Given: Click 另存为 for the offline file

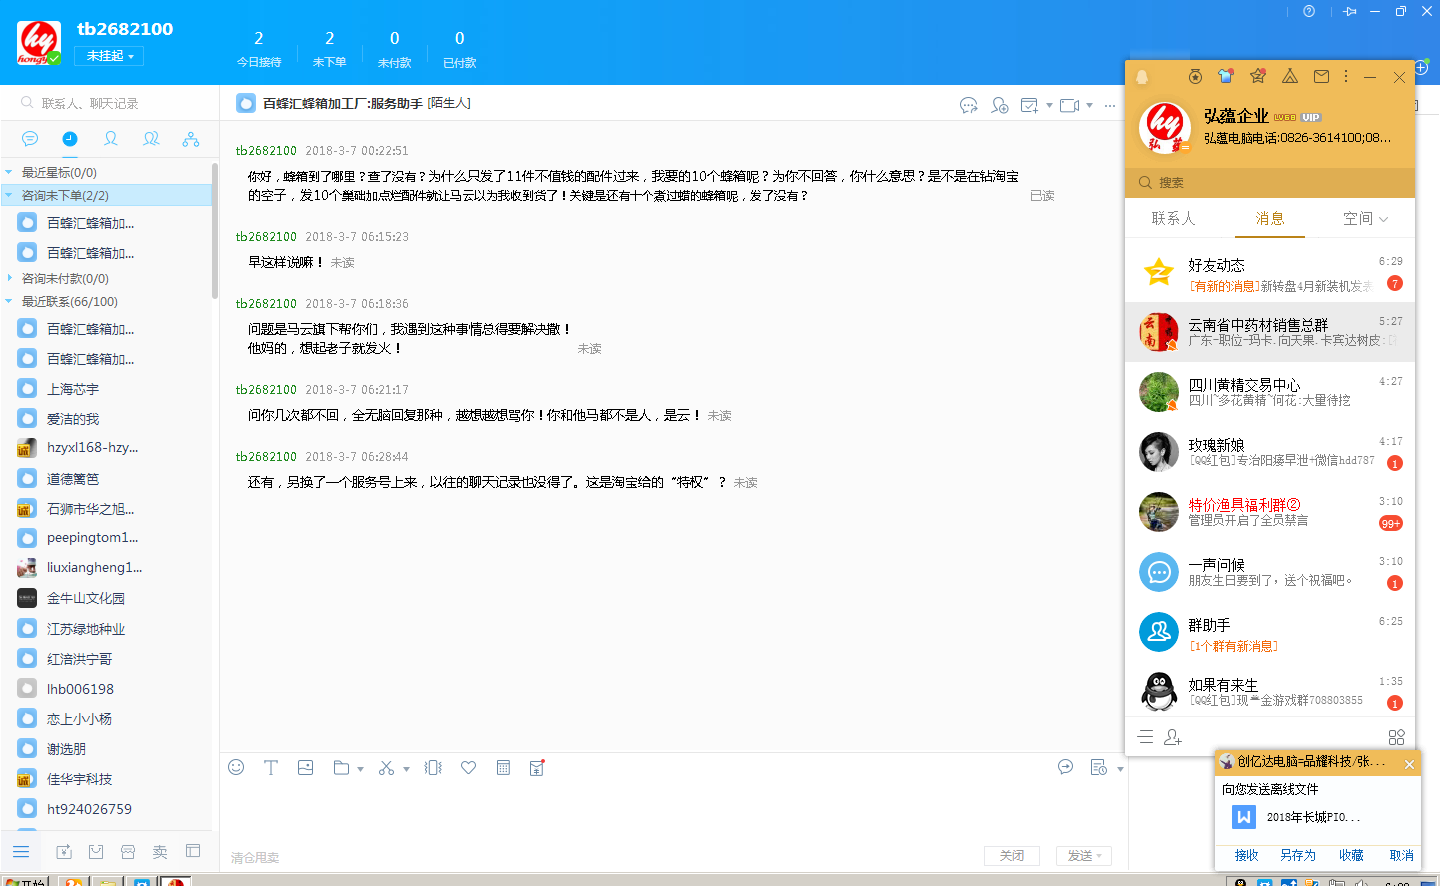Looking at the screenshot, I should point(1298,855).
